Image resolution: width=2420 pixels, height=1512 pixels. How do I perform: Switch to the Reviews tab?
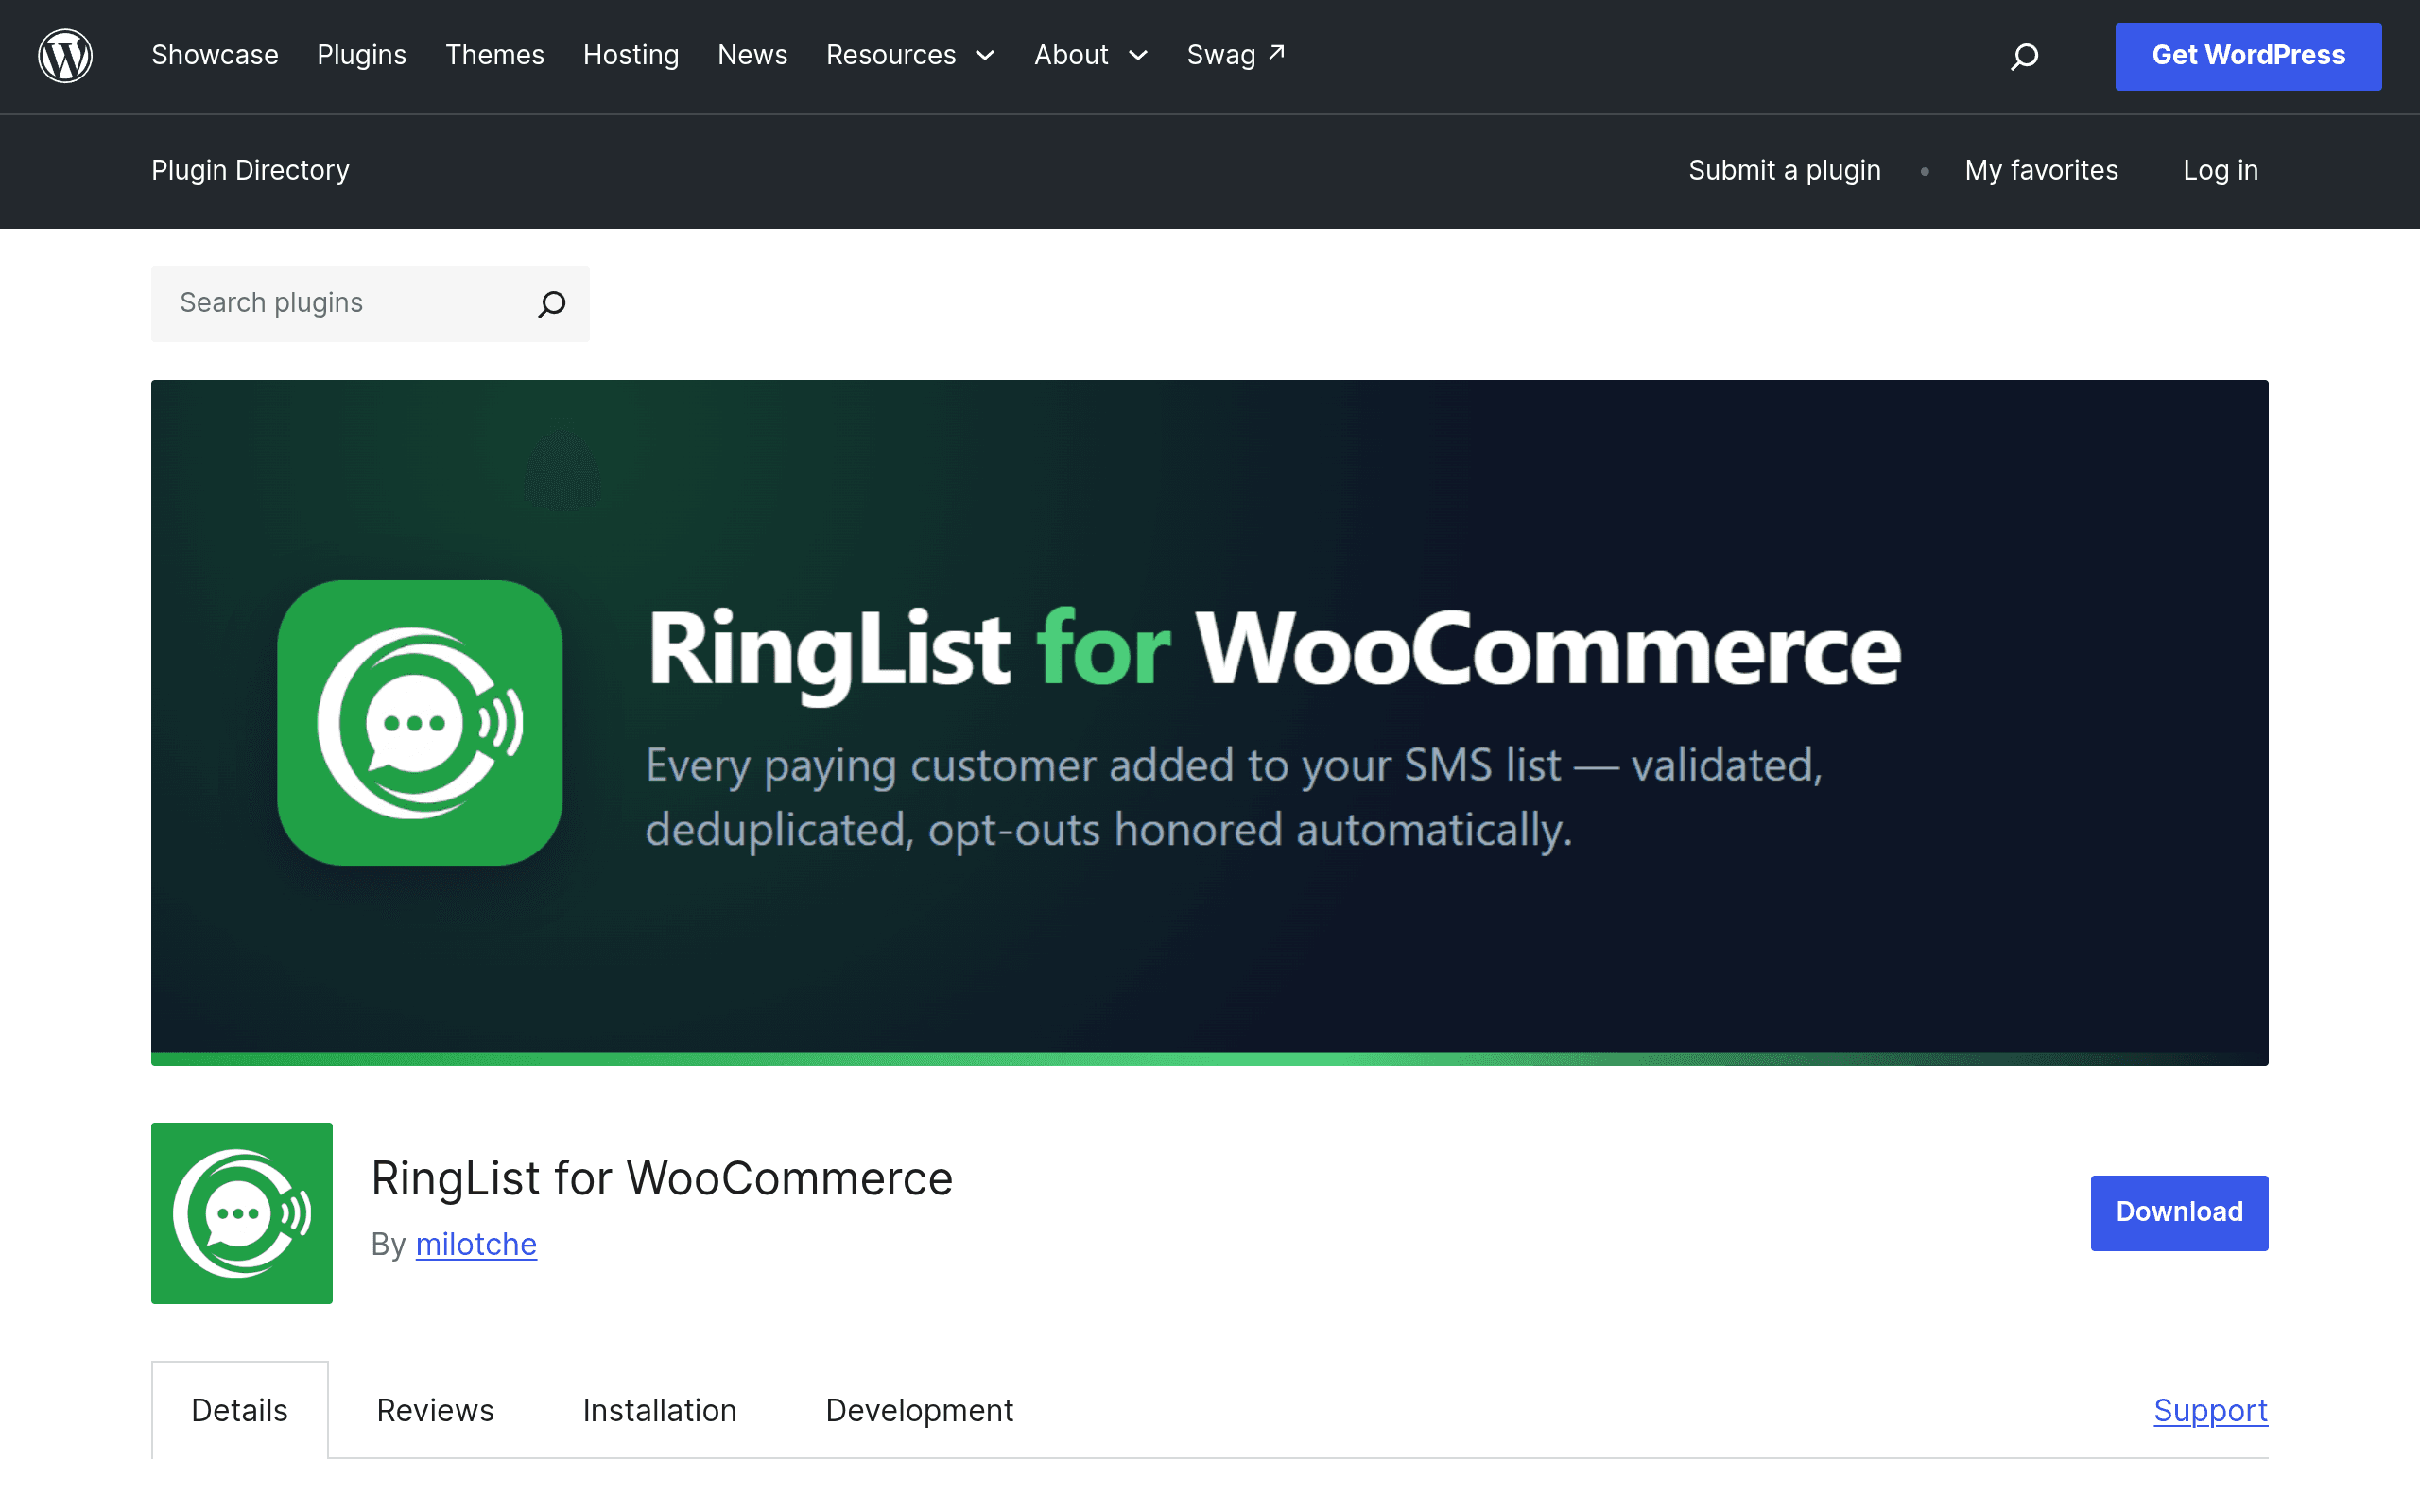(x=435, y=1410)
